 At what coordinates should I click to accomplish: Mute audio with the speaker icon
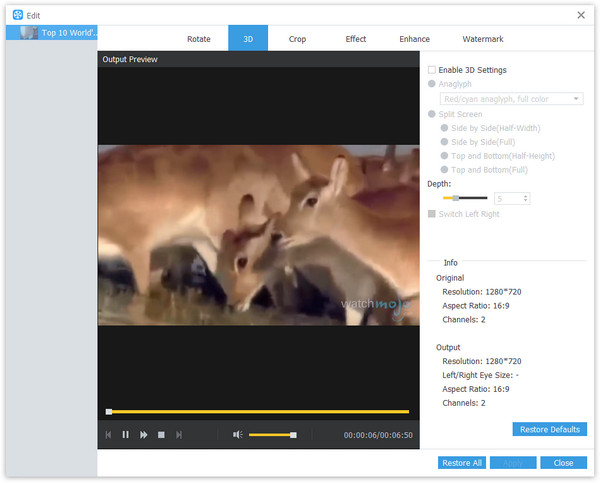[x=238, y=435]
